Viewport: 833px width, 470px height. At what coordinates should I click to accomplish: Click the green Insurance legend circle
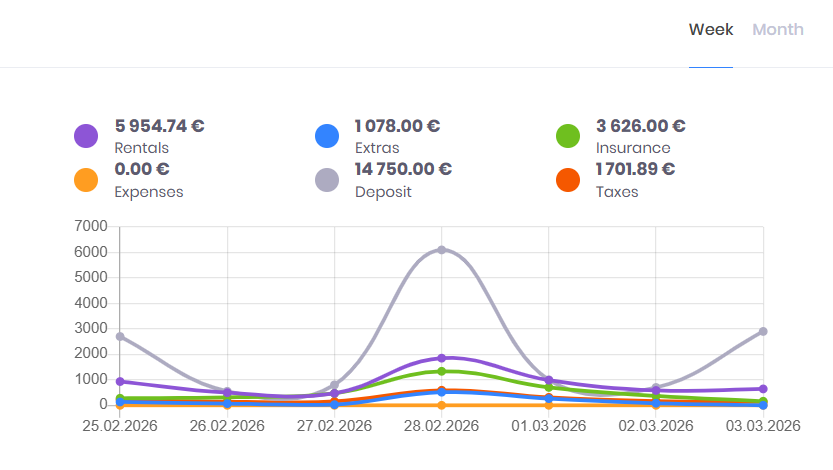coord(568,136)
